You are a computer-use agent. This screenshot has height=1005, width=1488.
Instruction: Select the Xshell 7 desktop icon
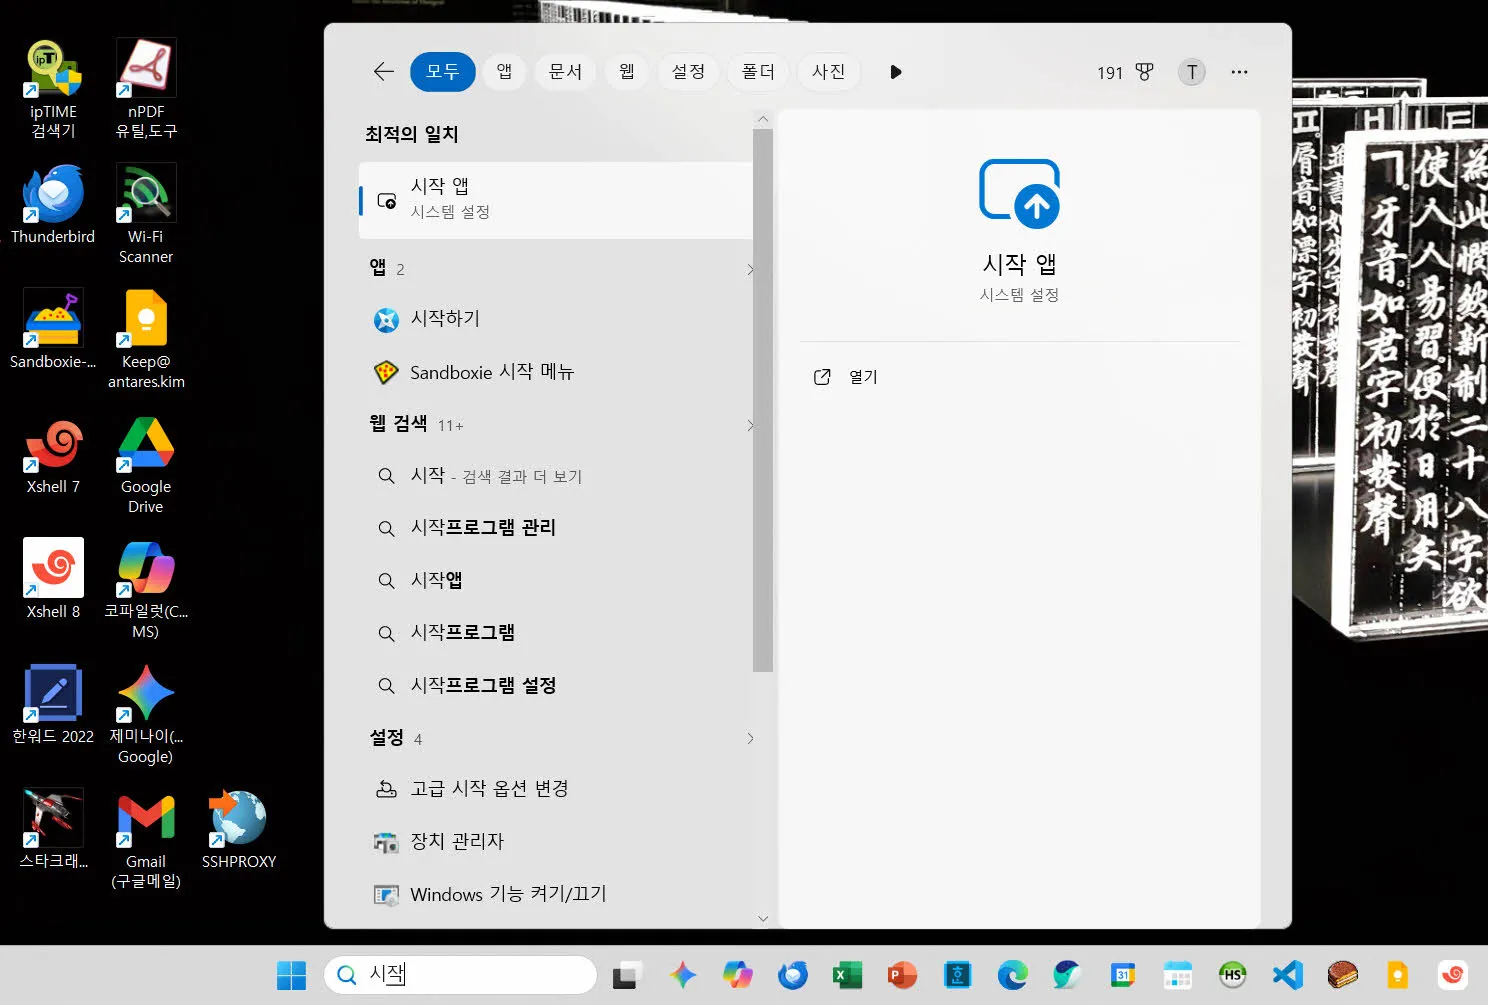(53, 455)
